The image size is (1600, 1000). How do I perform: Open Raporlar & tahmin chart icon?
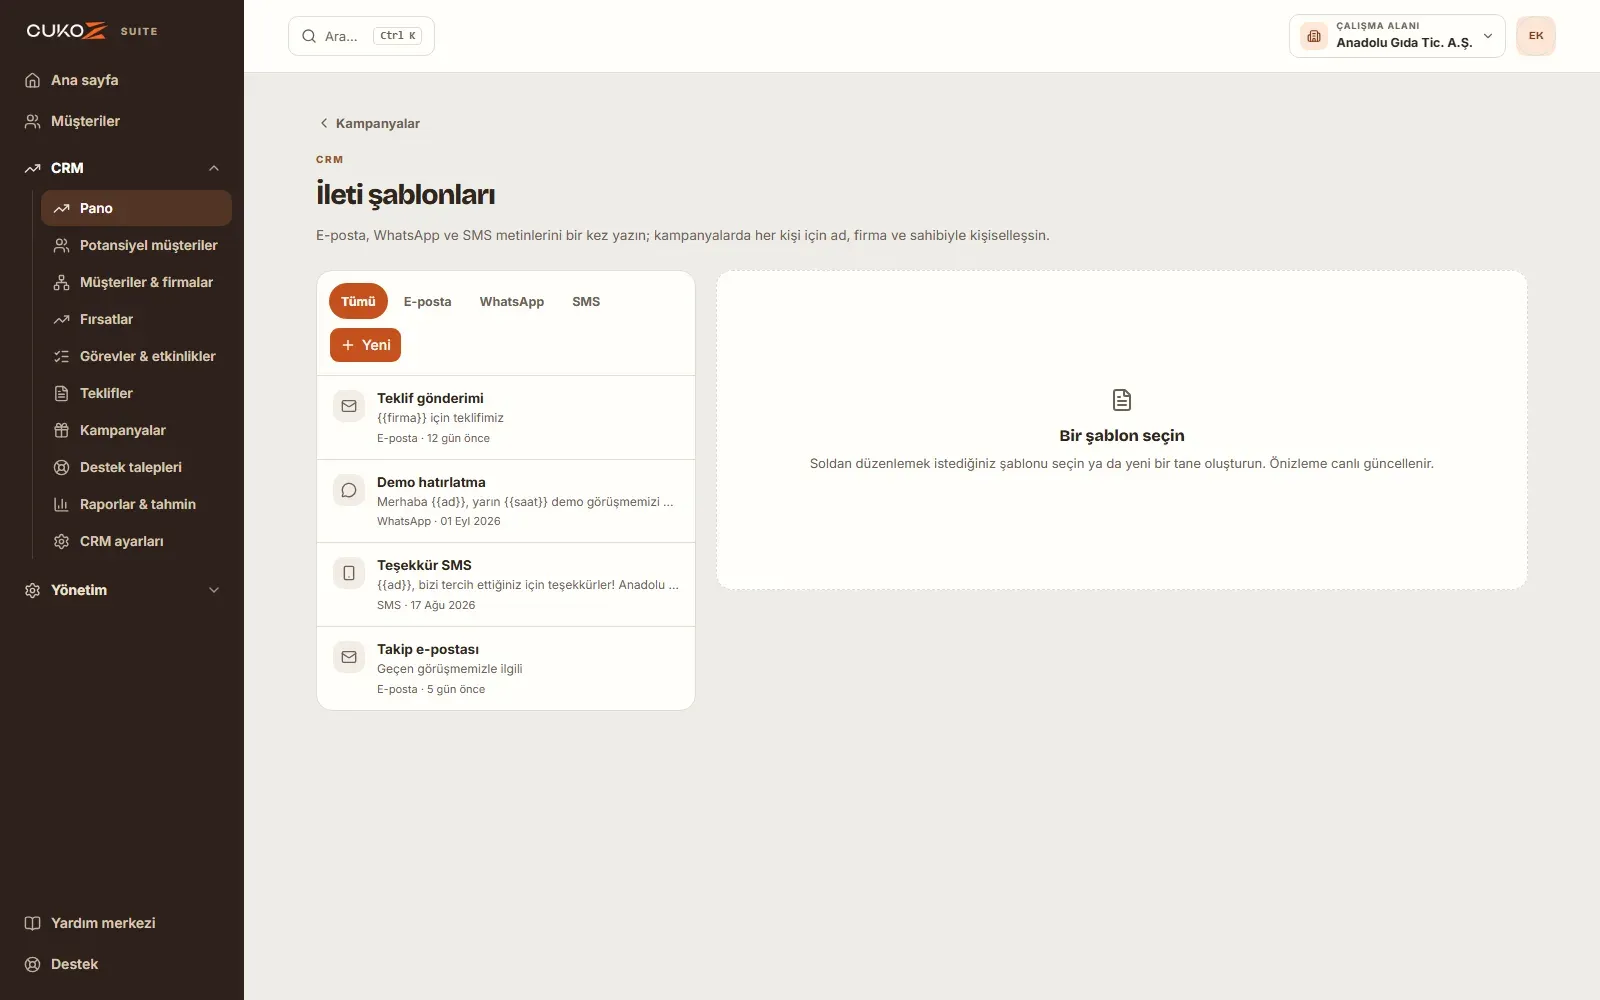tap(61, 504)
